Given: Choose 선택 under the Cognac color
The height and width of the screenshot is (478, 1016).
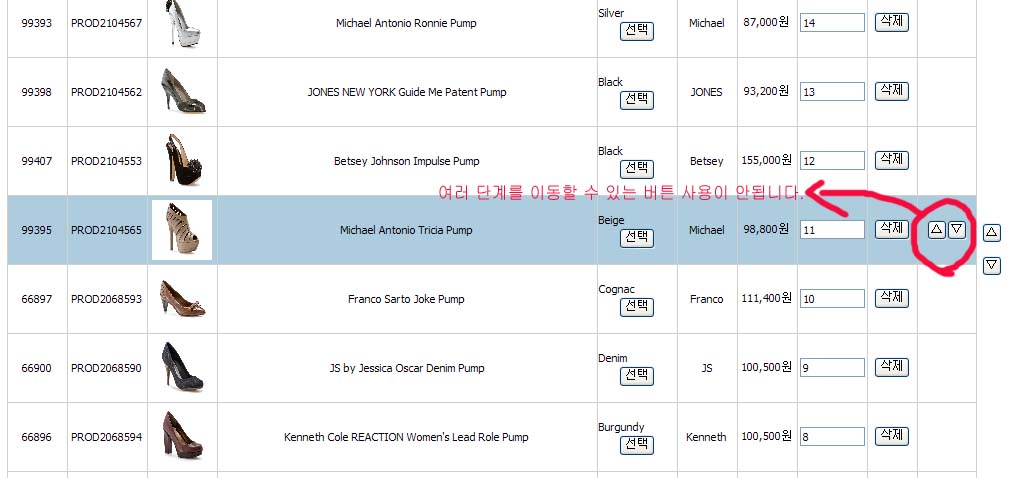Looking at the screenshot, I should (x=637, y=306).
